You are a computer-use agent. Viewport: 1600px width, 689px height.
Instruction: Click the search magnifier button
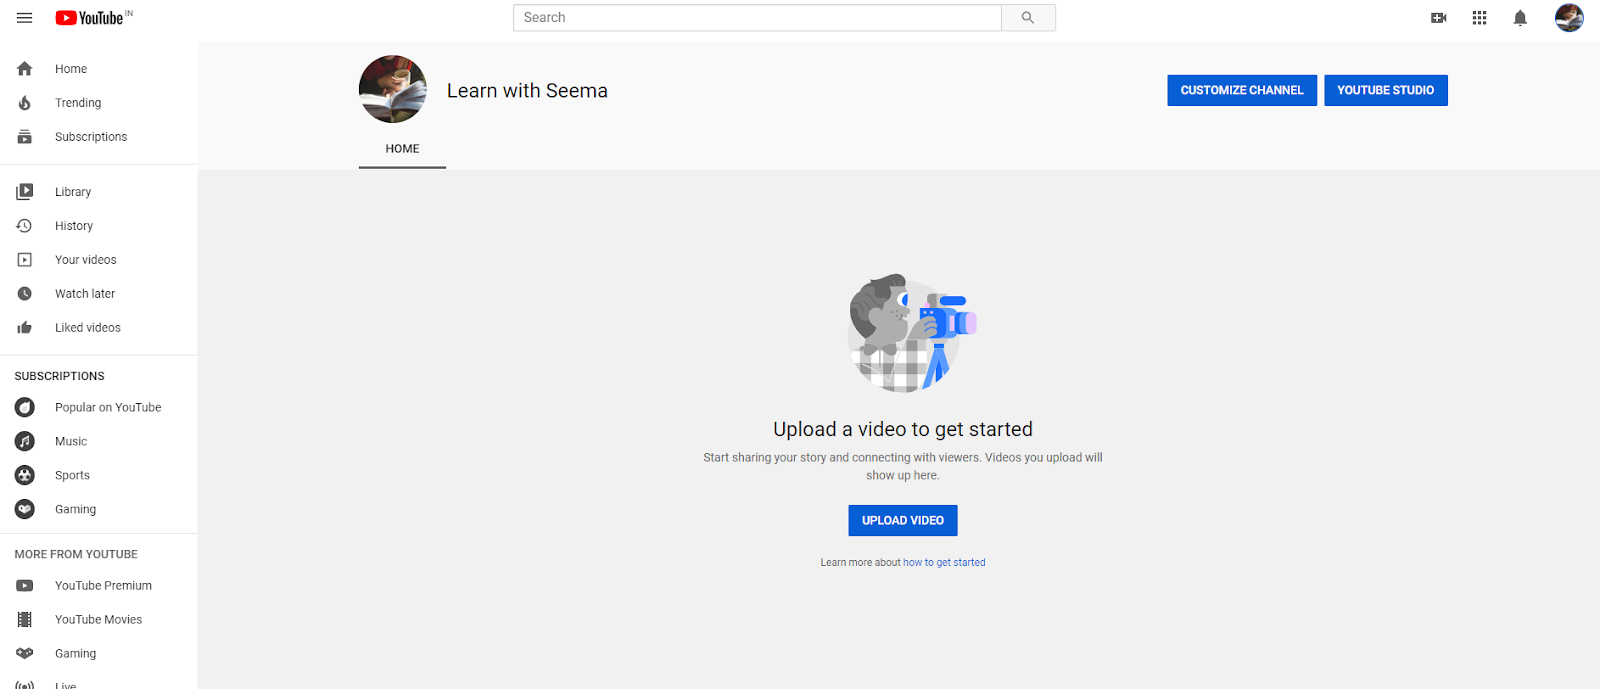click(x=1028, y=18)
